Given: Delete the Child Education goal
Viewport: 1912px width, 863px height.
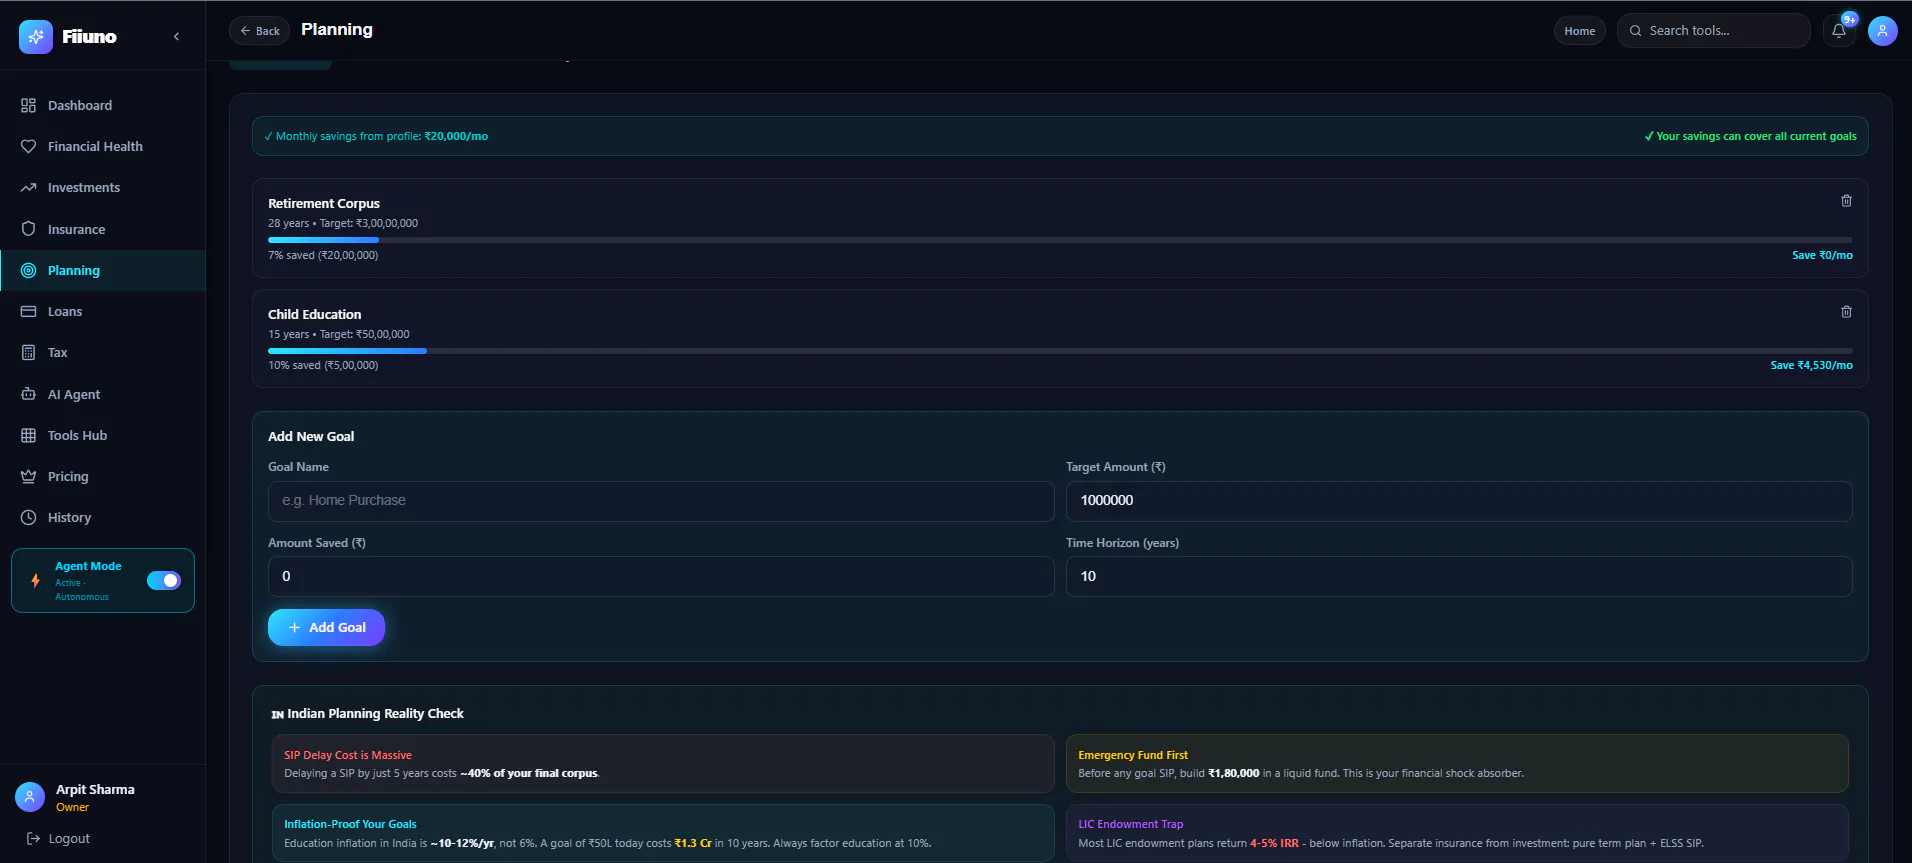Looking at the screenshot, I should [1846, 312].
